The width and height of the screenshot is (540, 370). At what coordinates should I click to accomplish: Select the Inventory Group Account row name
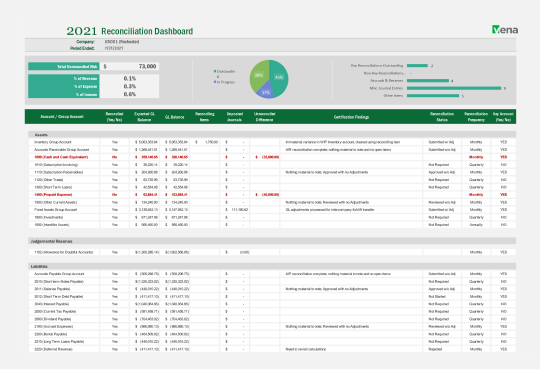pyautogui.click(x=53, y=142)
